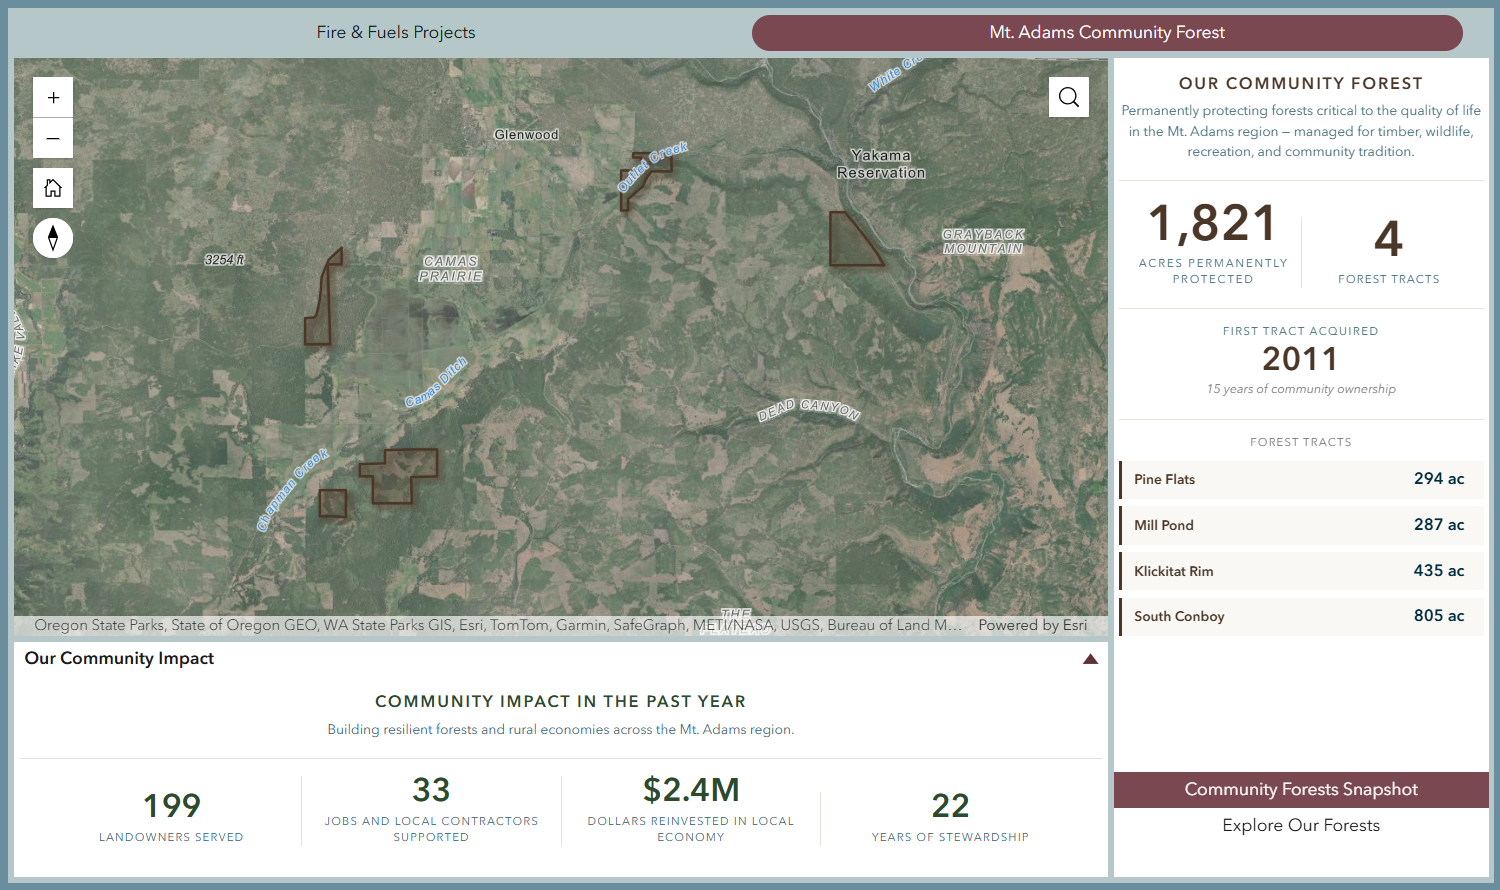Reset map compass orientation
Screen dimensions: 1500x890
tap(53, 238)
